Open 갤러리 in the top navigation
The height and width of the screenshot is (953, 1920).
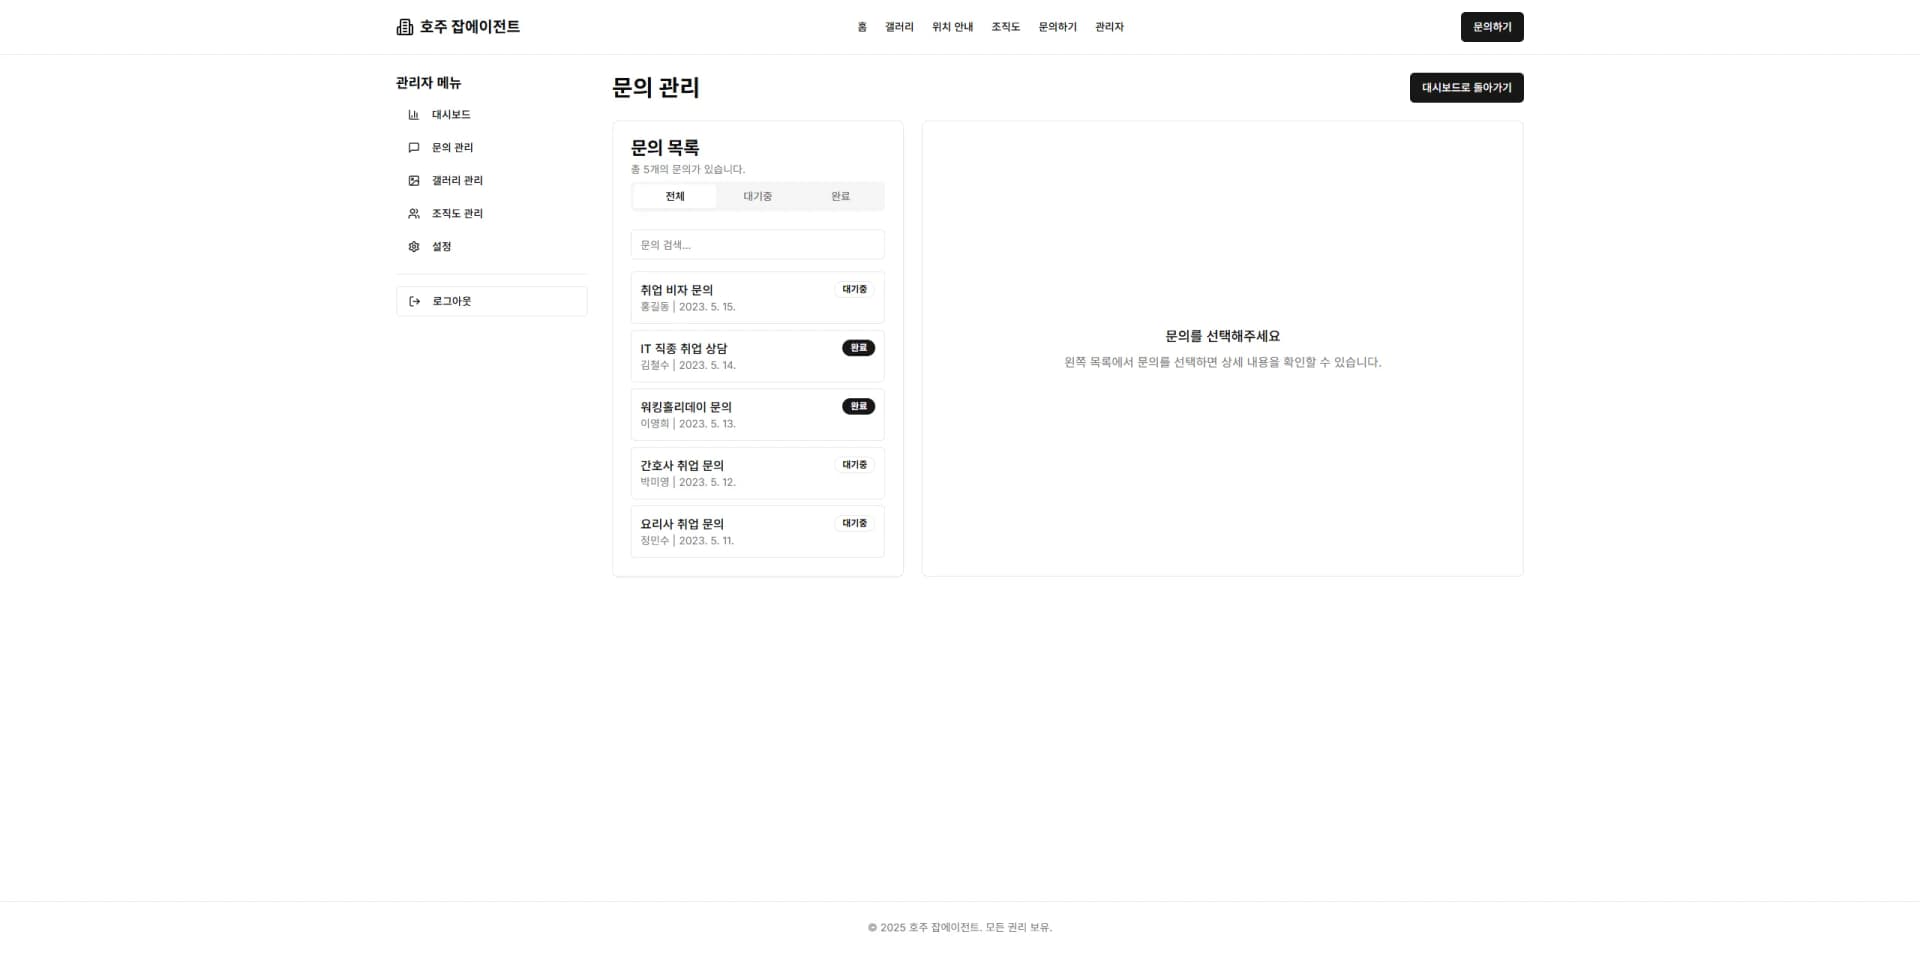coord(899,27)
